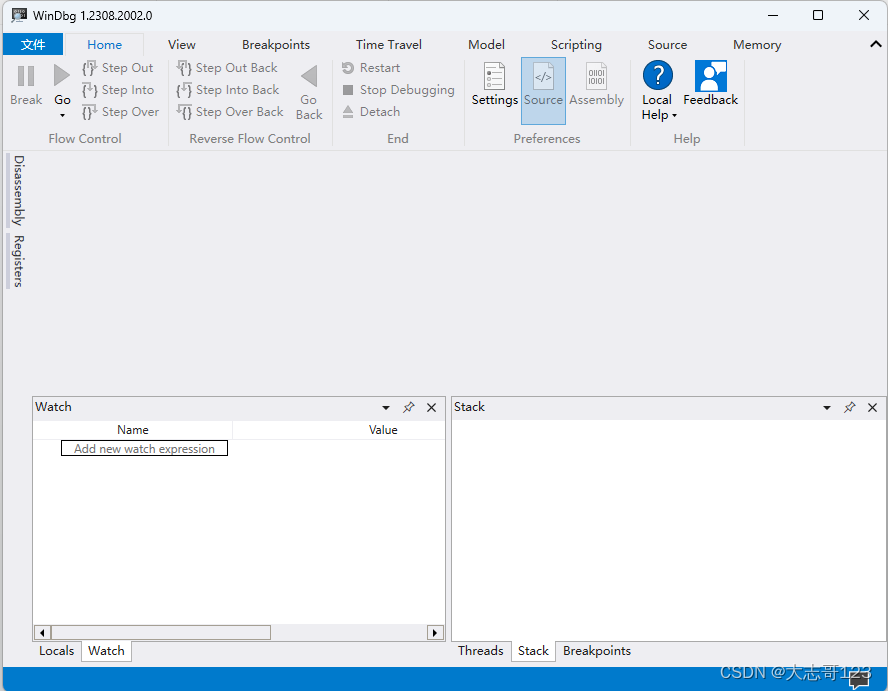Switch to the Stack bottom tab
The width and height of the screenshot is (888, 691).
(533, 651)
